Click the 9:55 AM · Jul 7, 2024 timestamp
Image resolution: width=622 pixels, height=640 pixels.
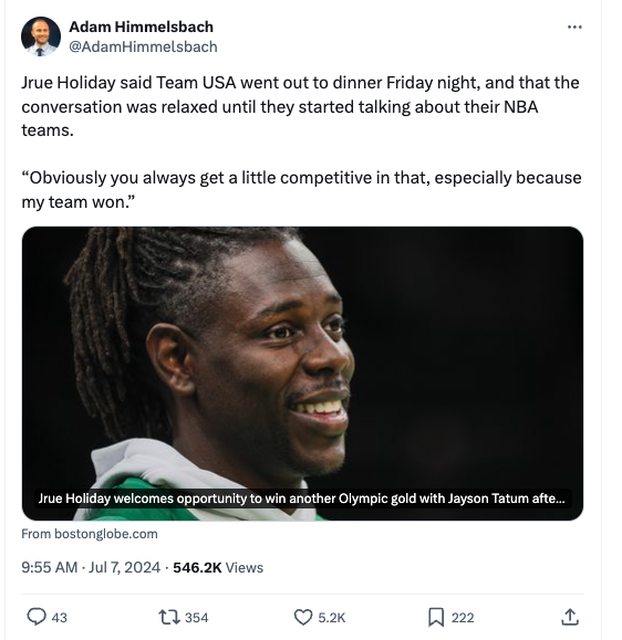pos(91,567)
